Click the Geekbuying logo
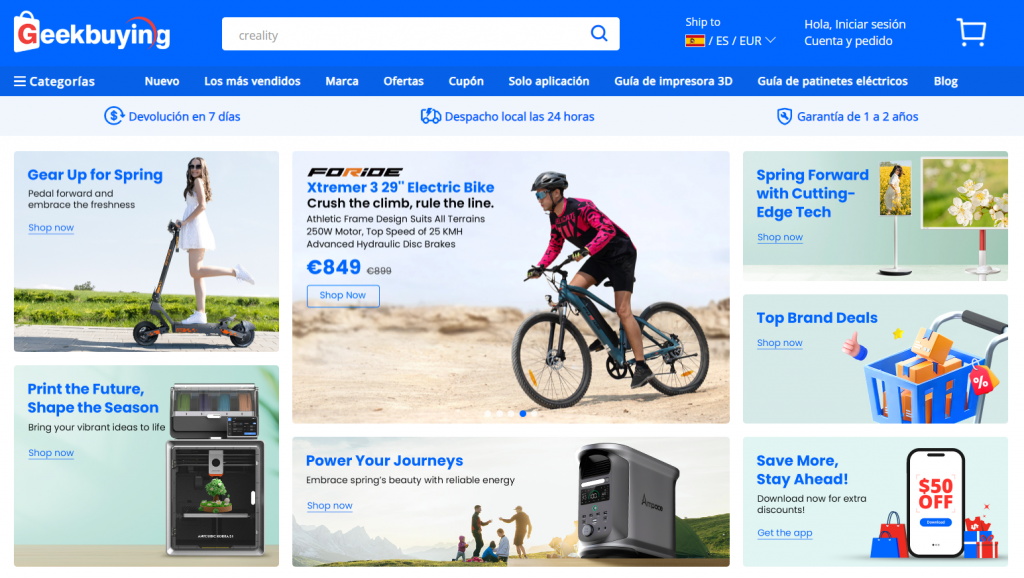 [x=92, y=34]
